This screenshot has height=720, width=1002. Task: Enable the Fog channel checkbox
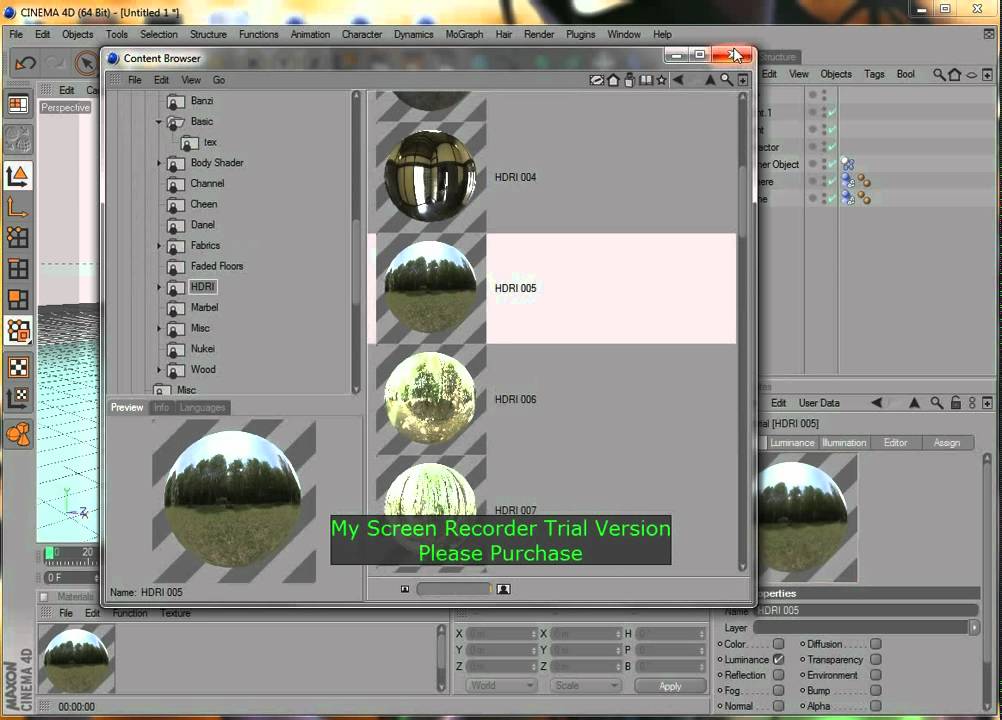click(x=778, y=690)
